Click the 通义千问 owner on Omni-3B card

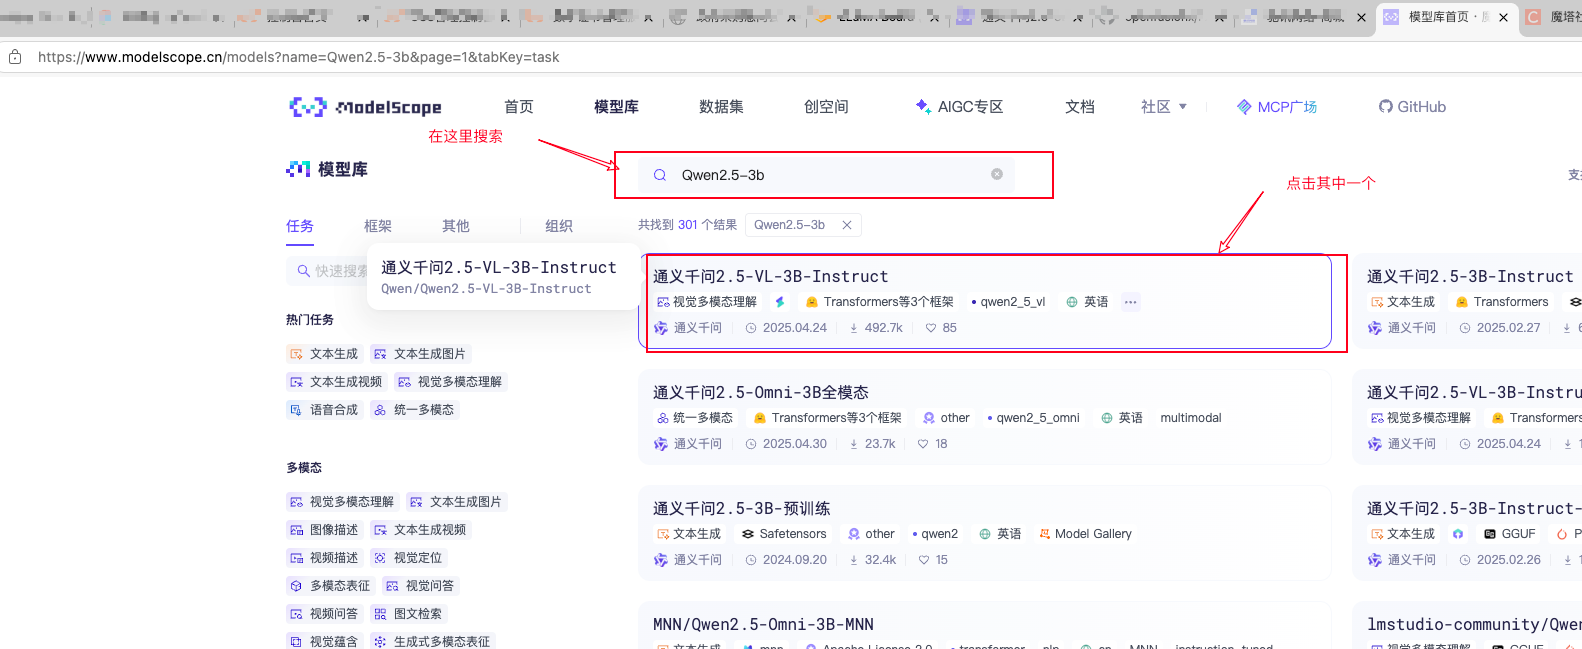(688, 444)
